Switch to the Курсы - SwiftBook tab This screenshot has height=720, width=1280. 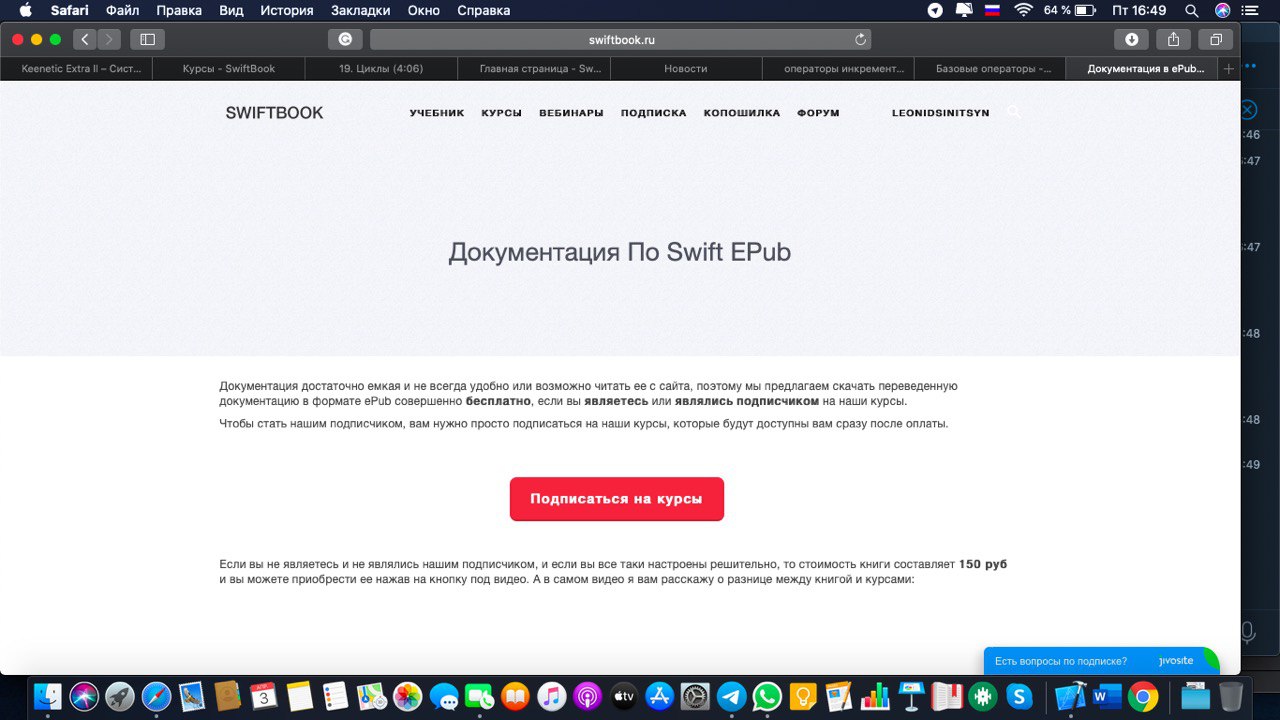[x=229, y=69]
